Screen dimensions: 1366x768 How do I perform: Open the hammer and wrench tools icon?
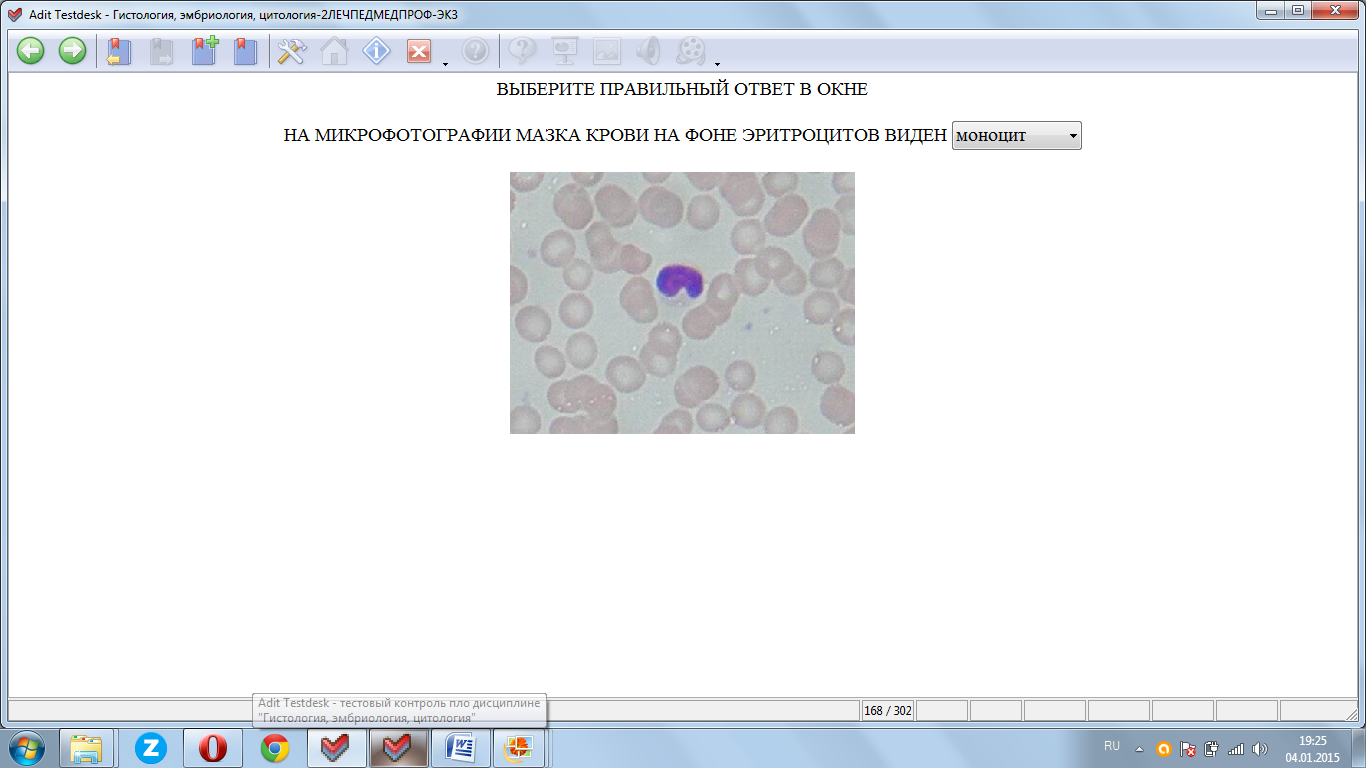tap(292, 51)
